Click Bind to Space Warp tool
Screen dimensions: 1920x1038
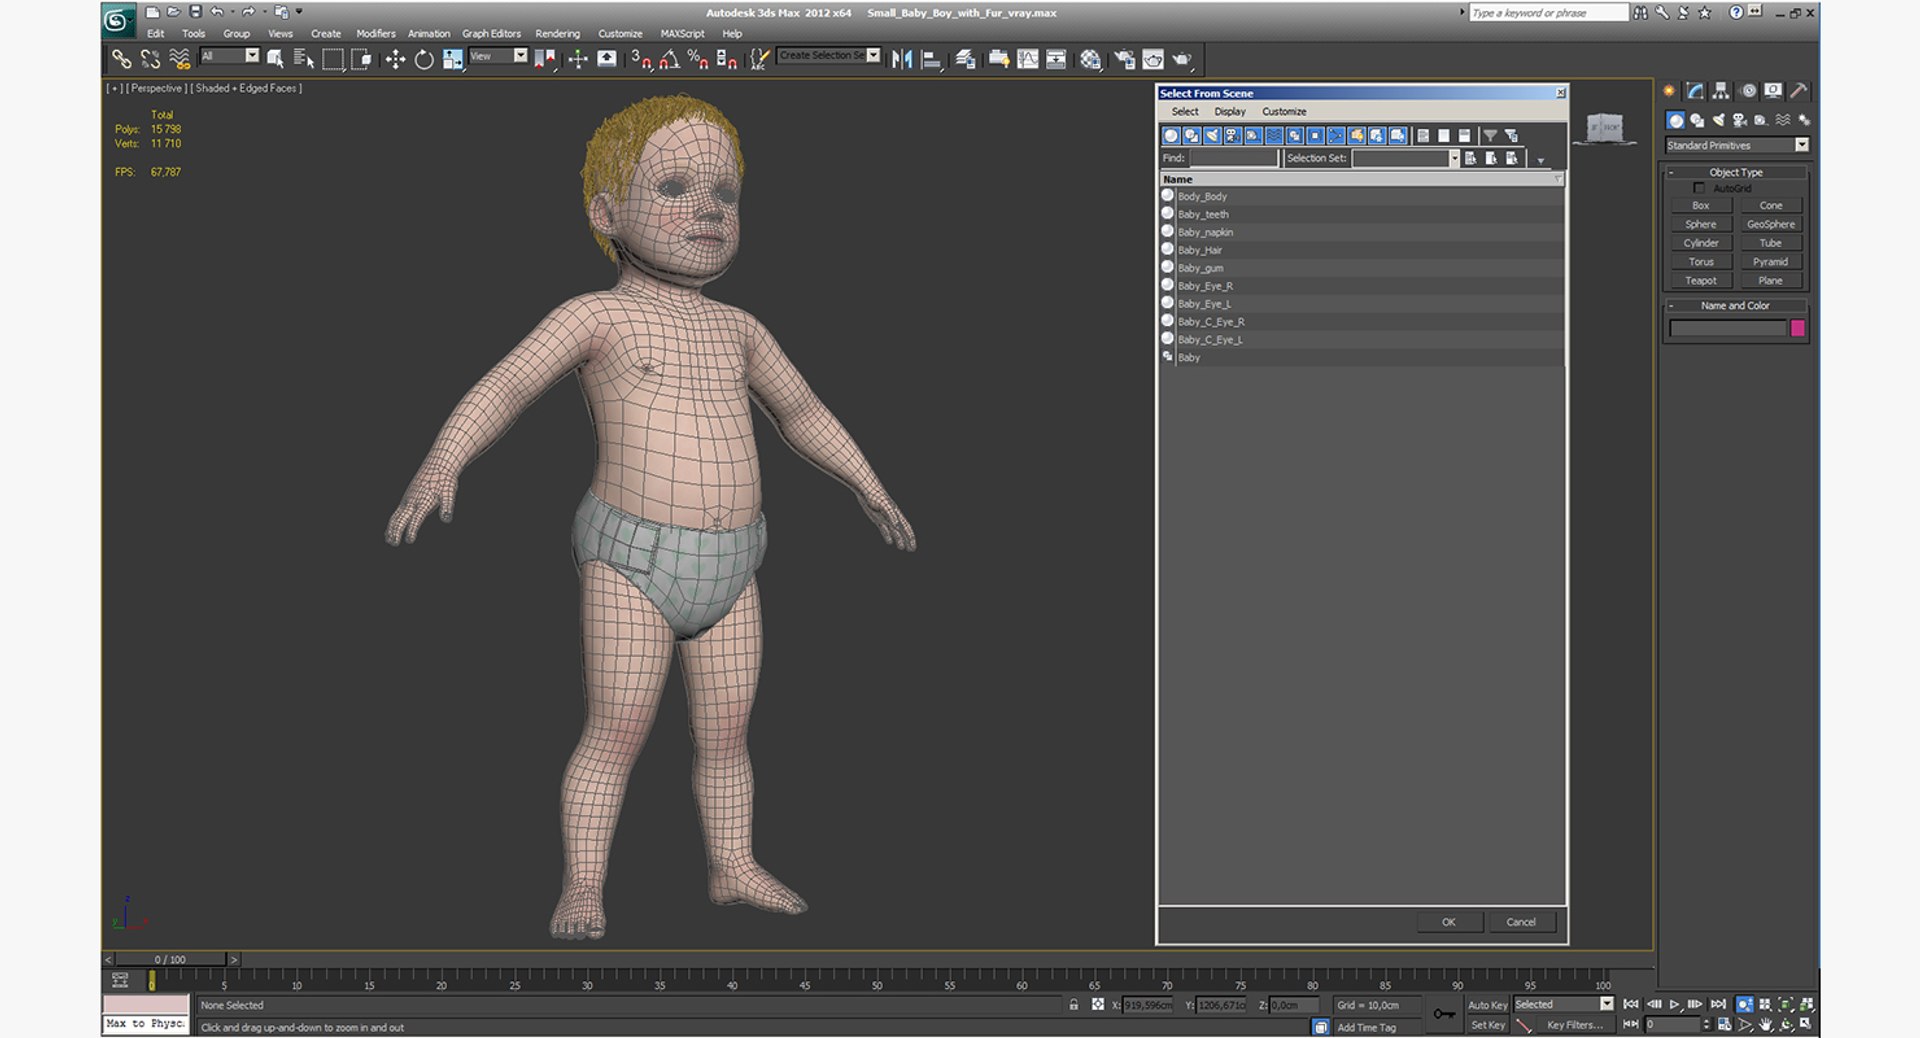[x=179, y=59]
